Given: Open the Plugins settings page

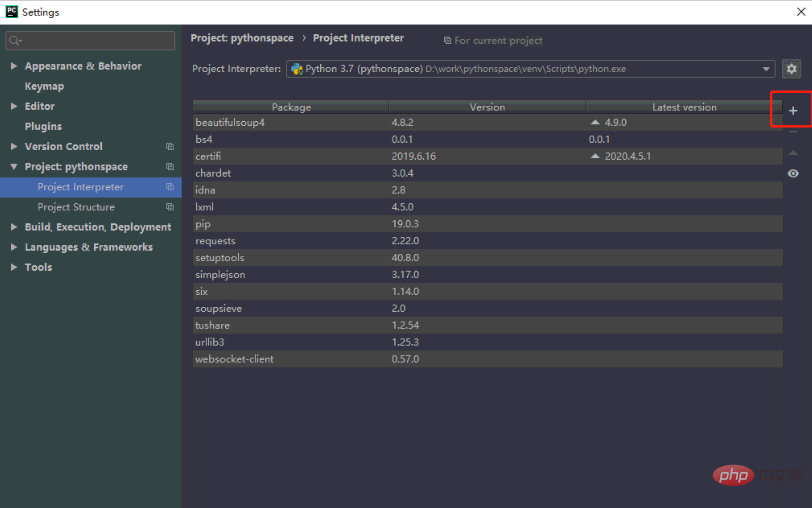Looking at the screenshot, I should coord(43,126).
